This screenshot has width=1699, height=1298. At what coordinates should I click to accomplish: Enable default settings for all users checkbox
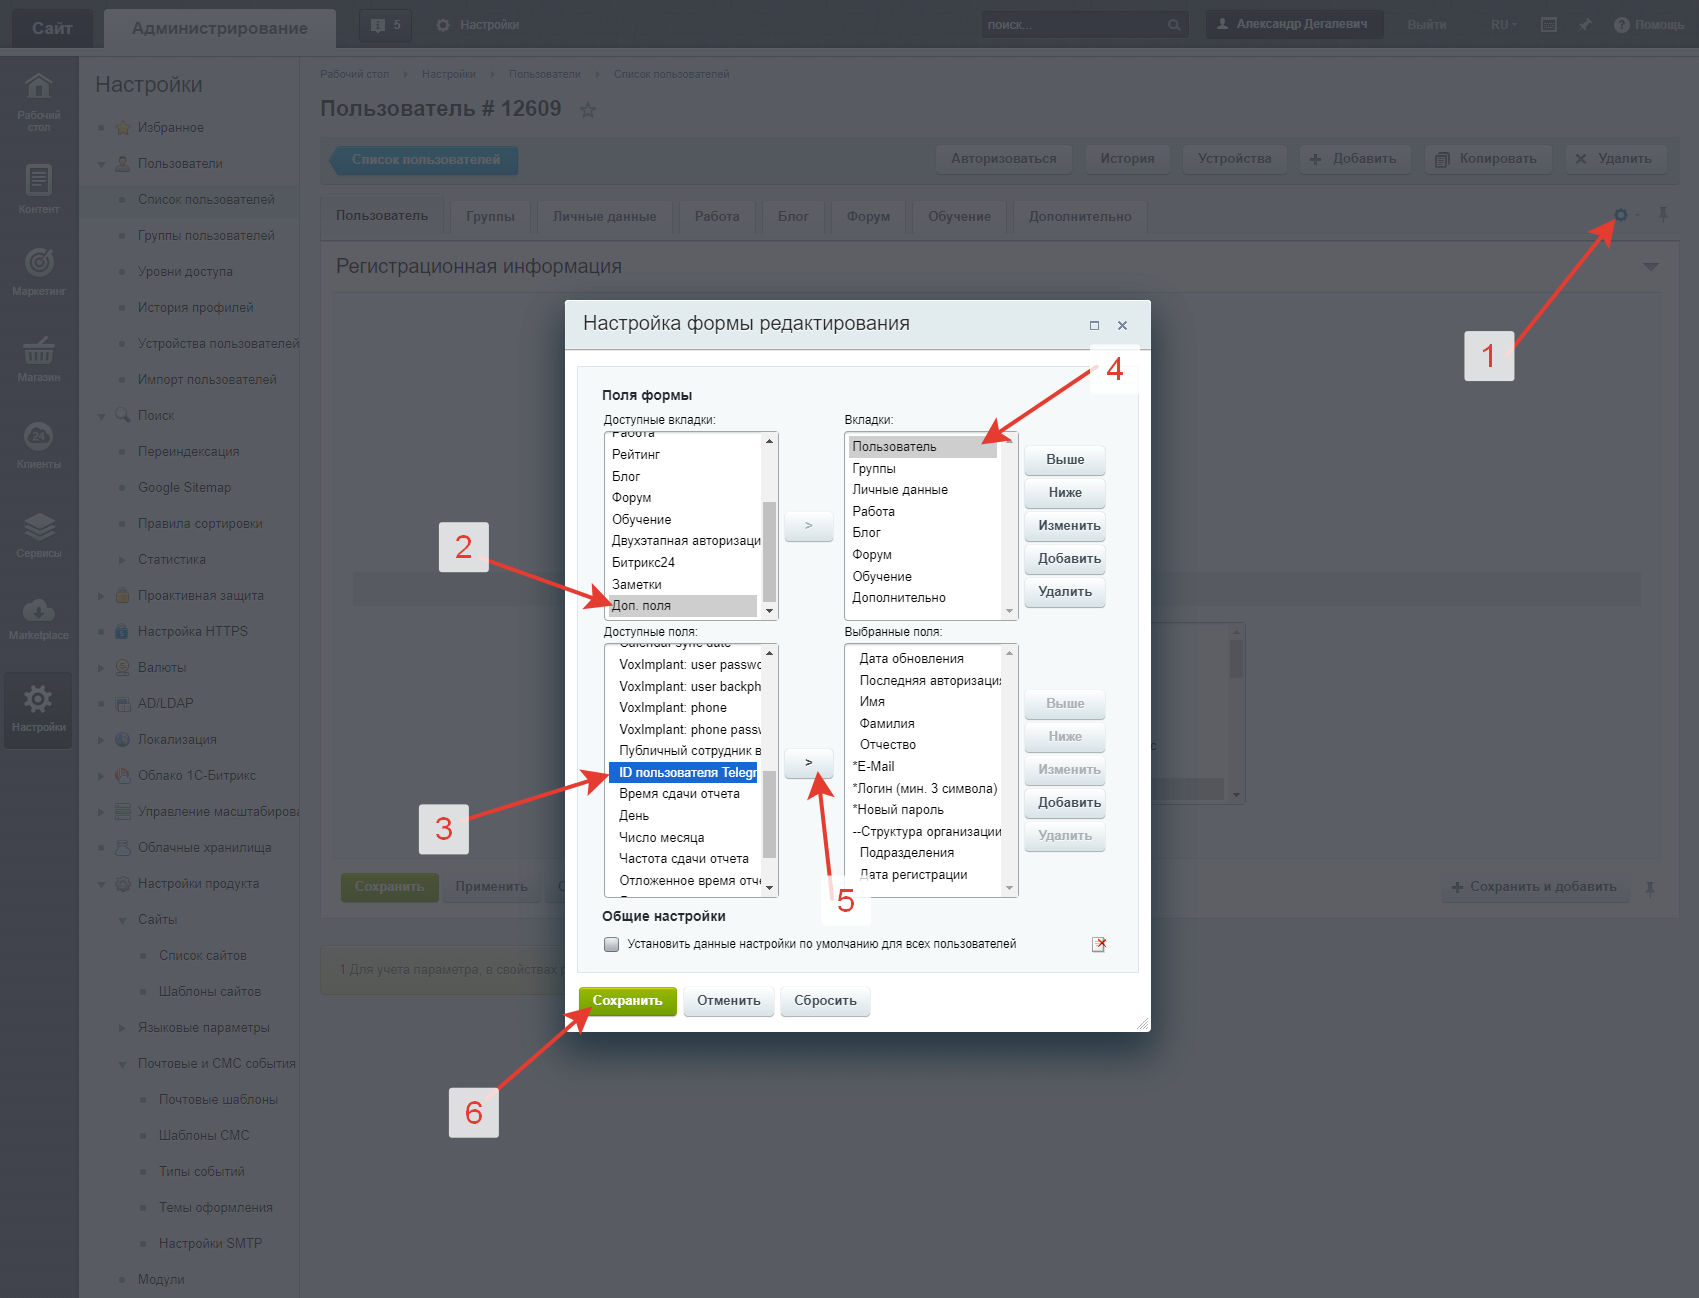click(x=611, y=944)
